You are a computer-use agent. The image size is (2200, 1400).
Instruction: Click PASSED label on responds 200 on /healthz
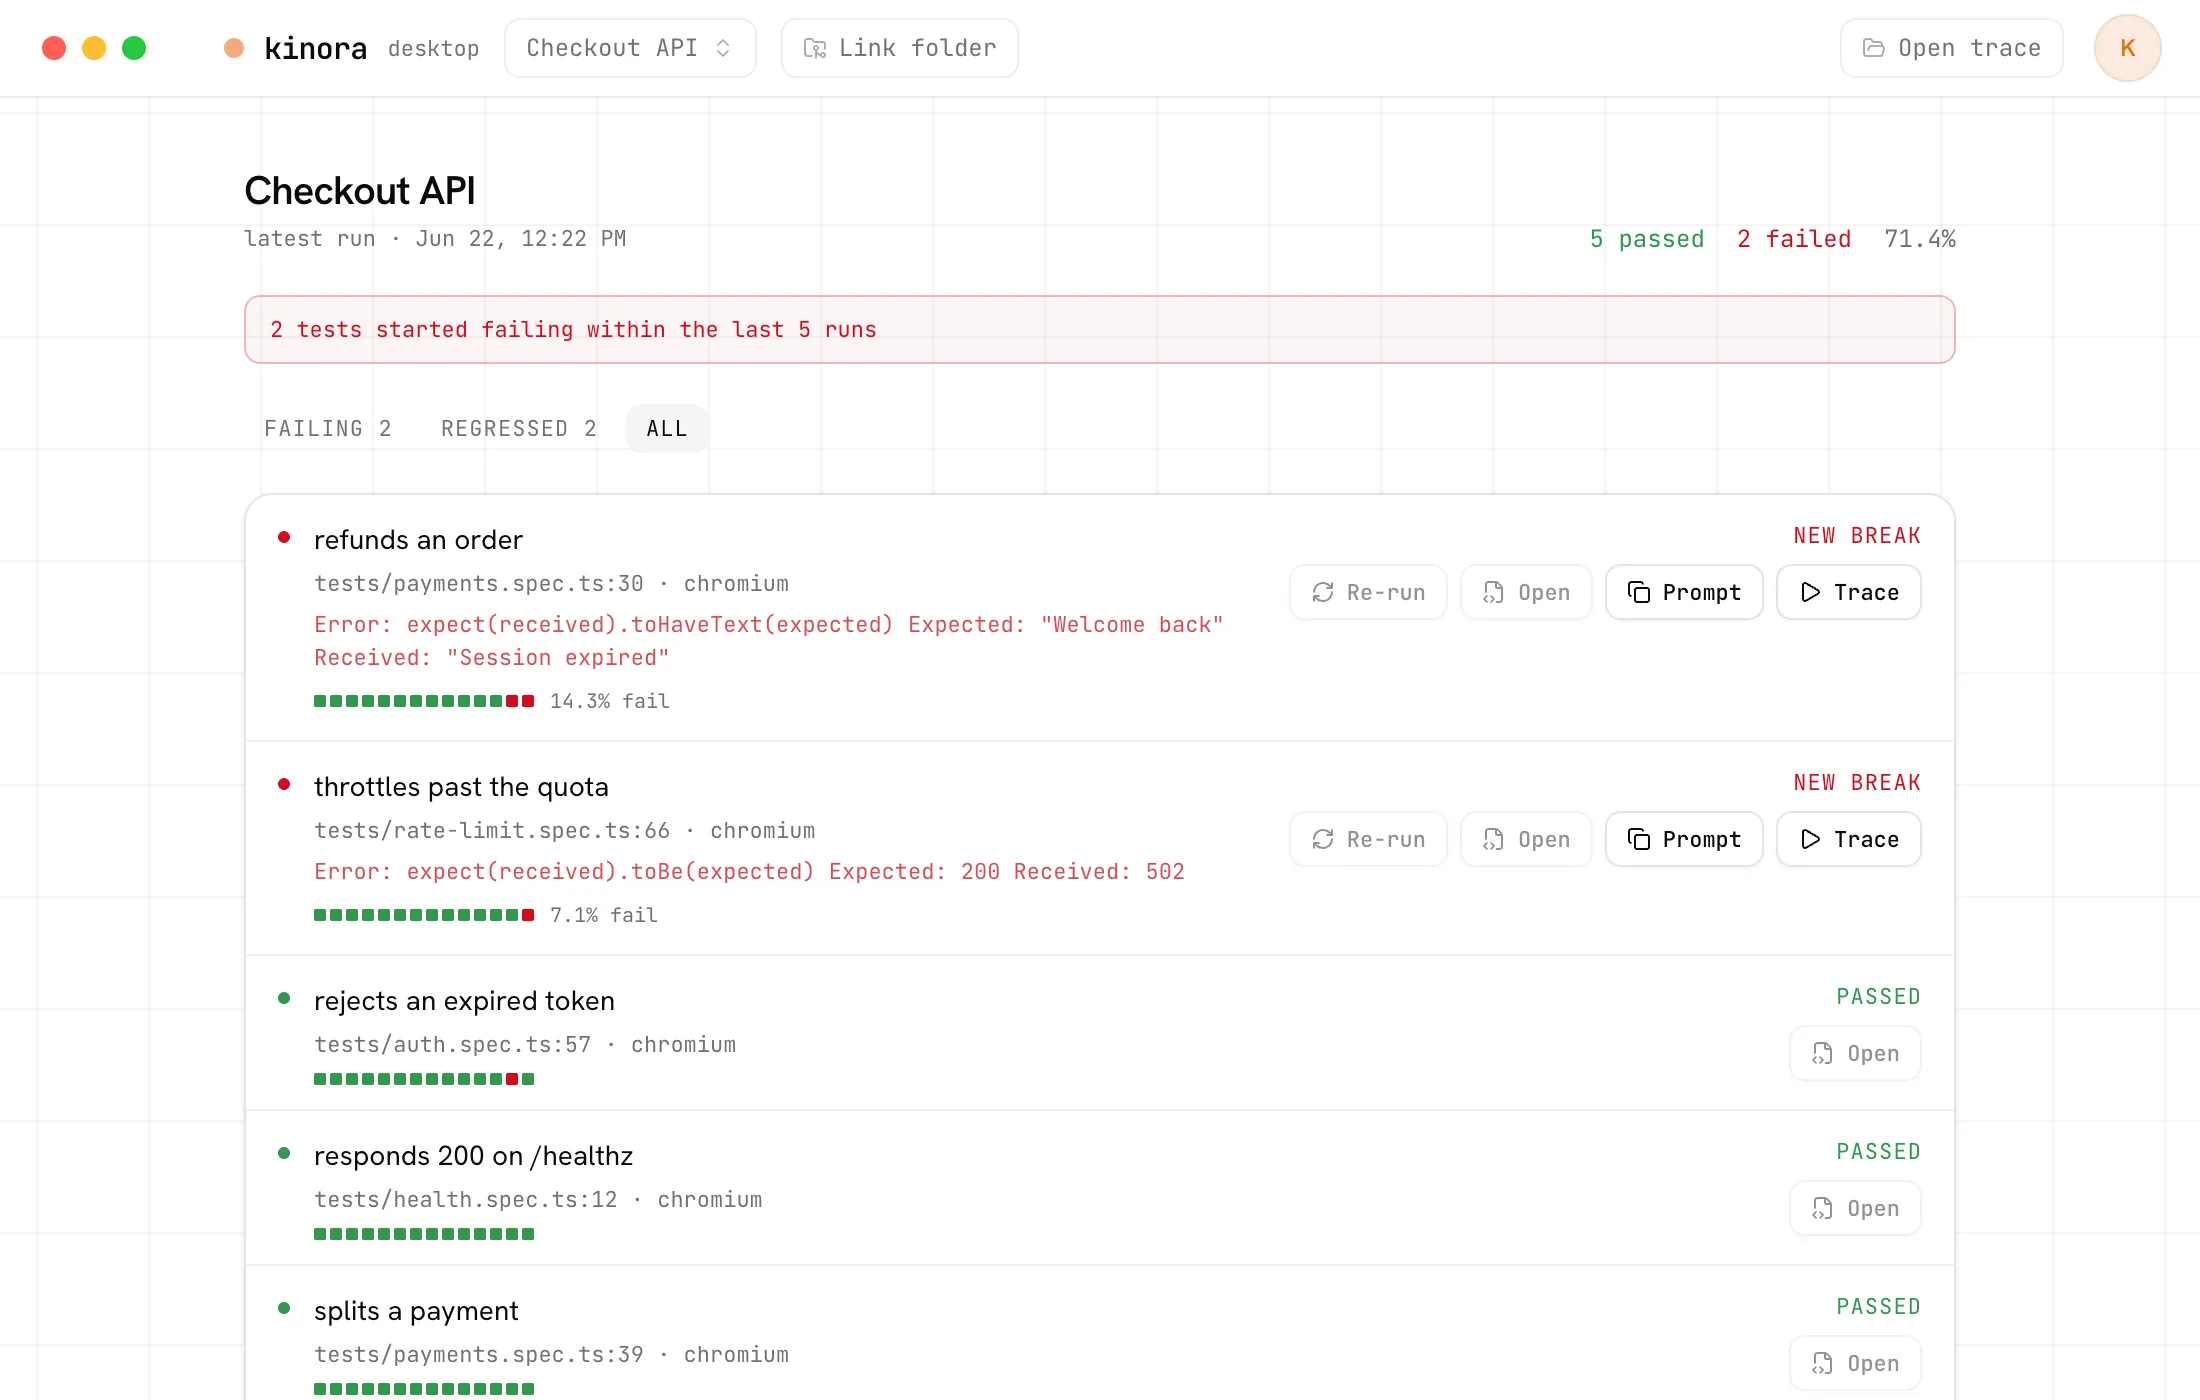point(1879,1152)
